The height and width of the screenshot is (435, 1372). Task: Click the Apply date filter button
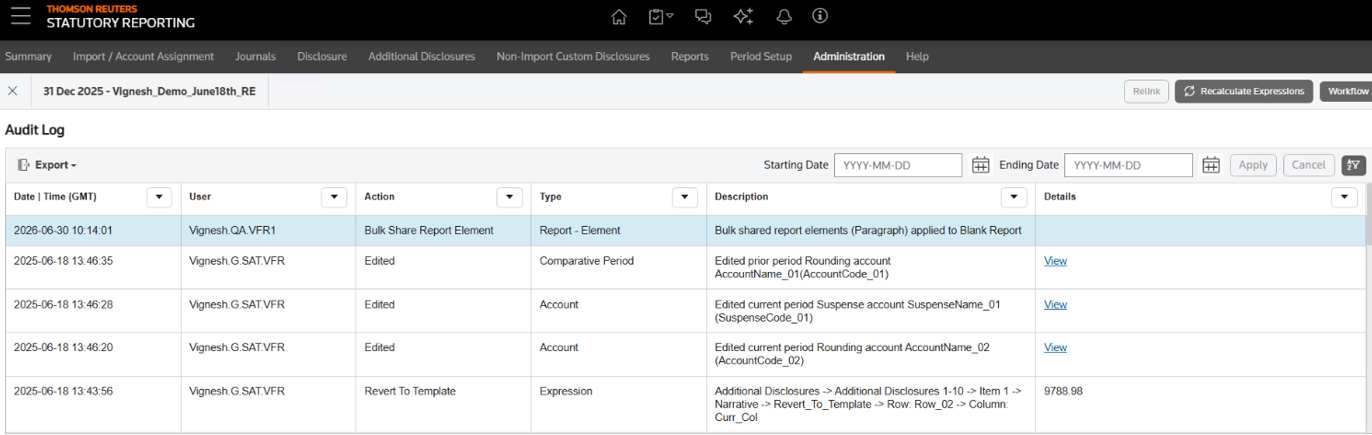tap(1253, 165)
